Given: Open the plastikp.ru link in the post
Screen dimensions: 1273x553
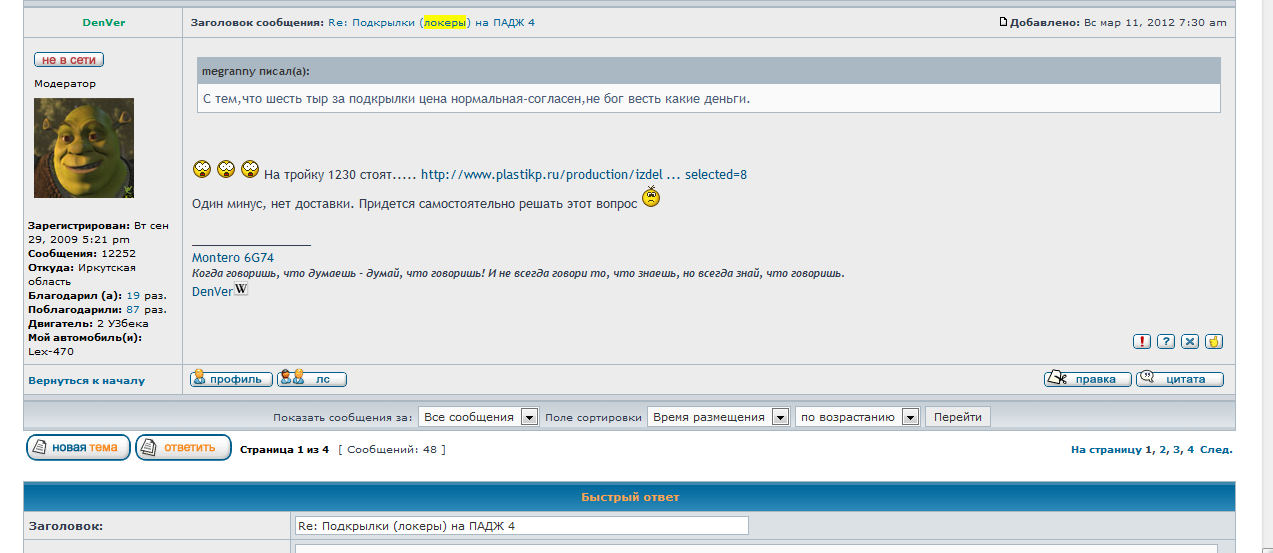Looking at the screenshot, I should tap(583, 175).
